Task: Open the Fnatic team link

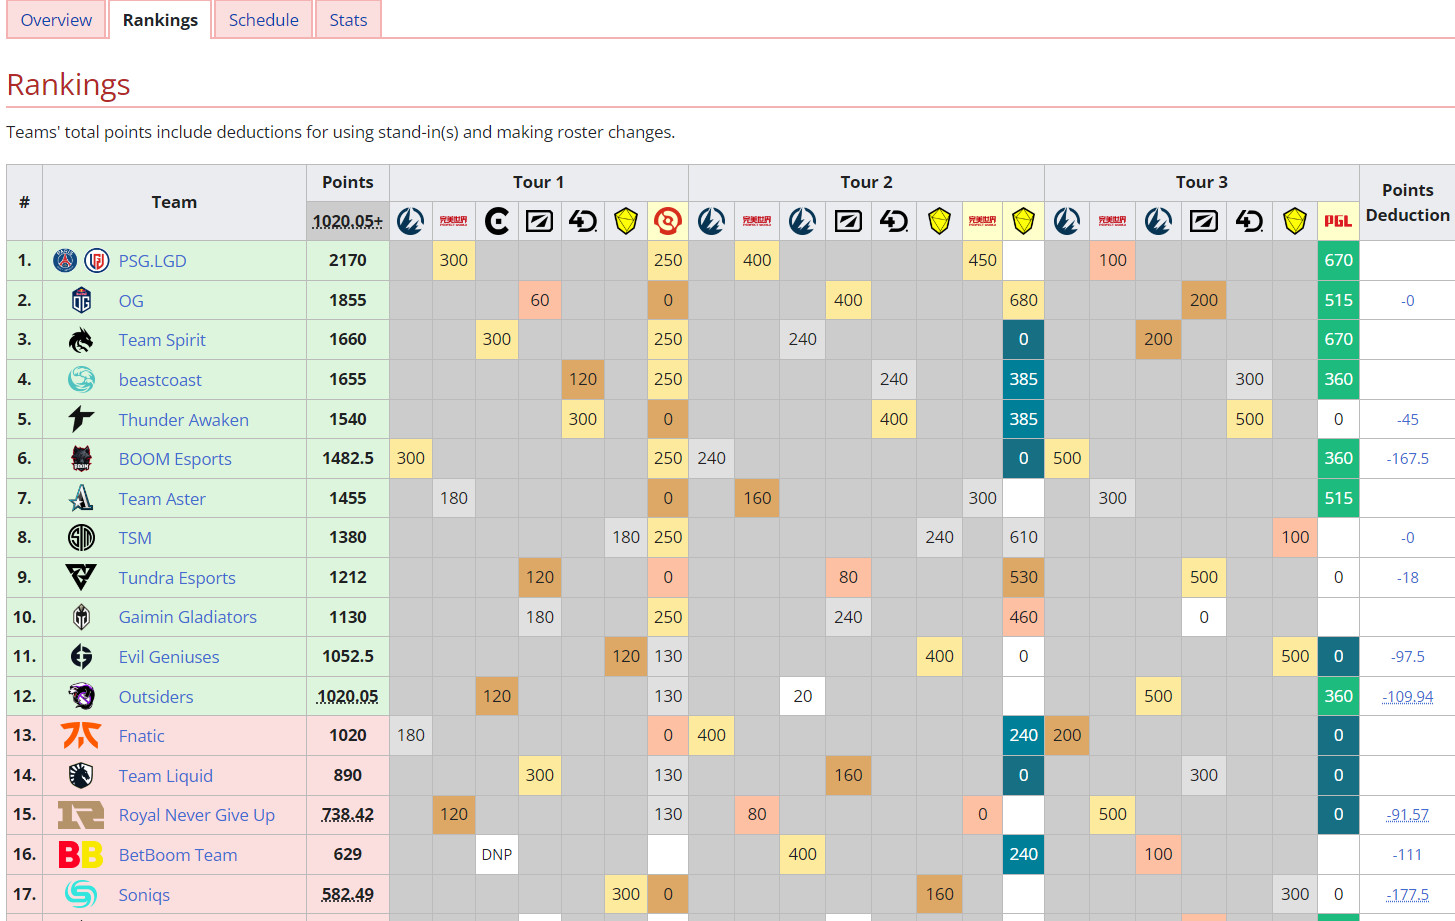Action: coord(142,736)
